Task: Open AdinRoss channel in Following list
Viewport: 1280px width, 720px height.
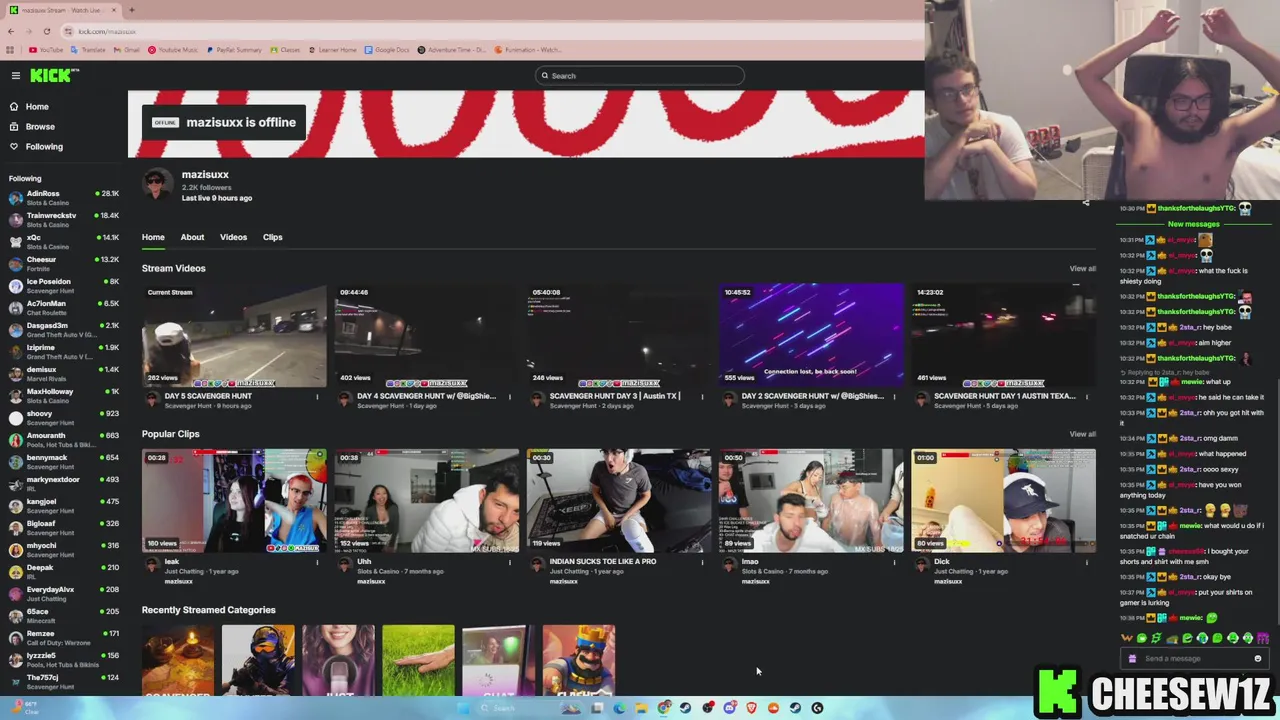Action: coord(63,197)
